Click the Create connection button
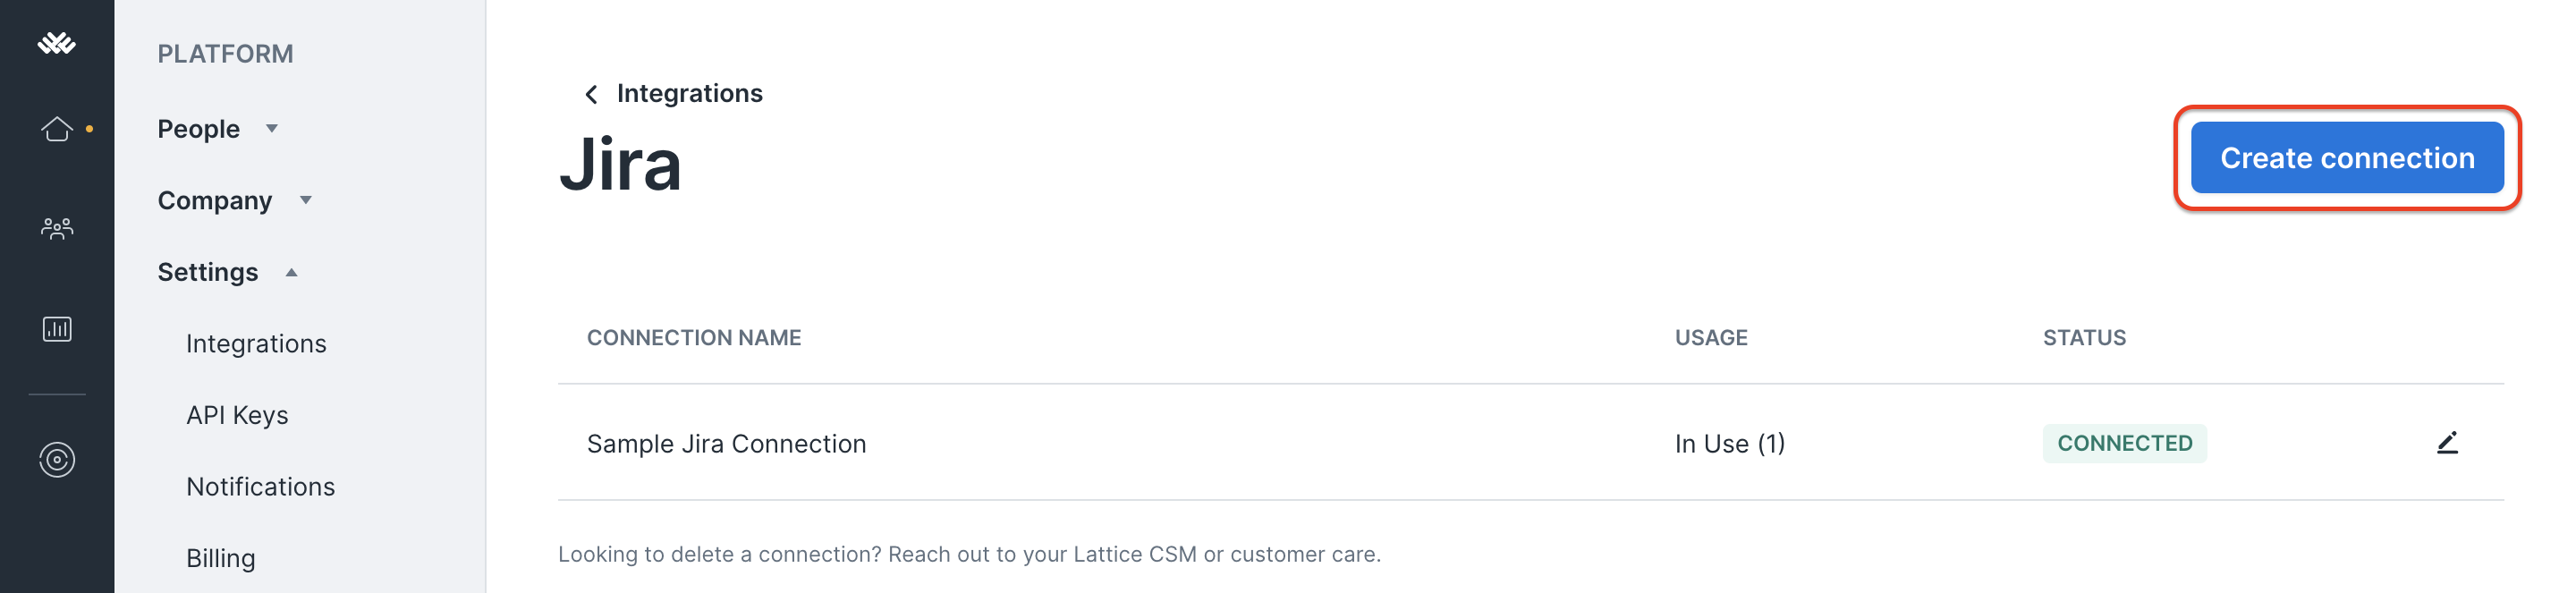 coord(2347,158)
